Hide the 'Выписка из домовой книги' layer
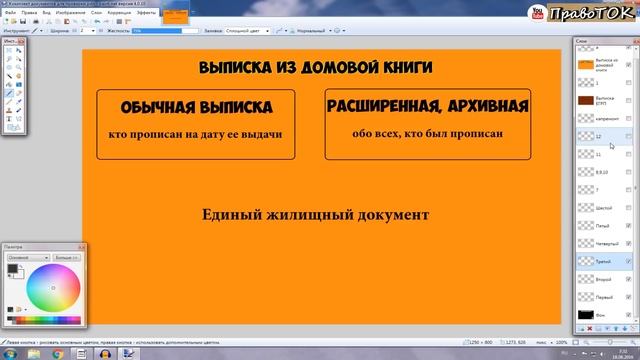 [x=629, y=65]
